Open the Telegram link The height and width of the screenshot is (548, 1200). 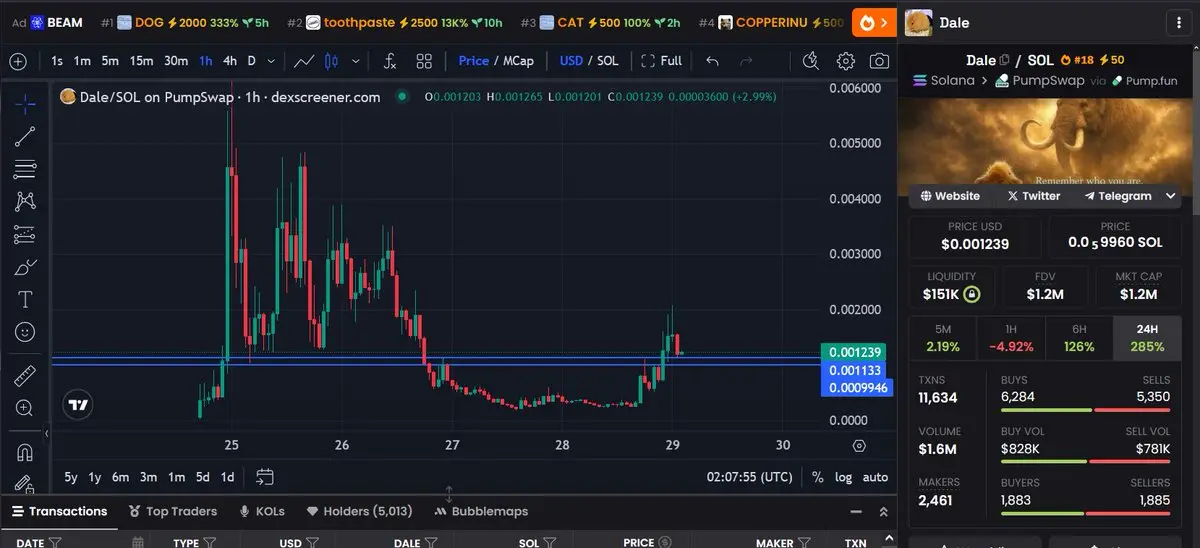click(x=1118, y=196)
